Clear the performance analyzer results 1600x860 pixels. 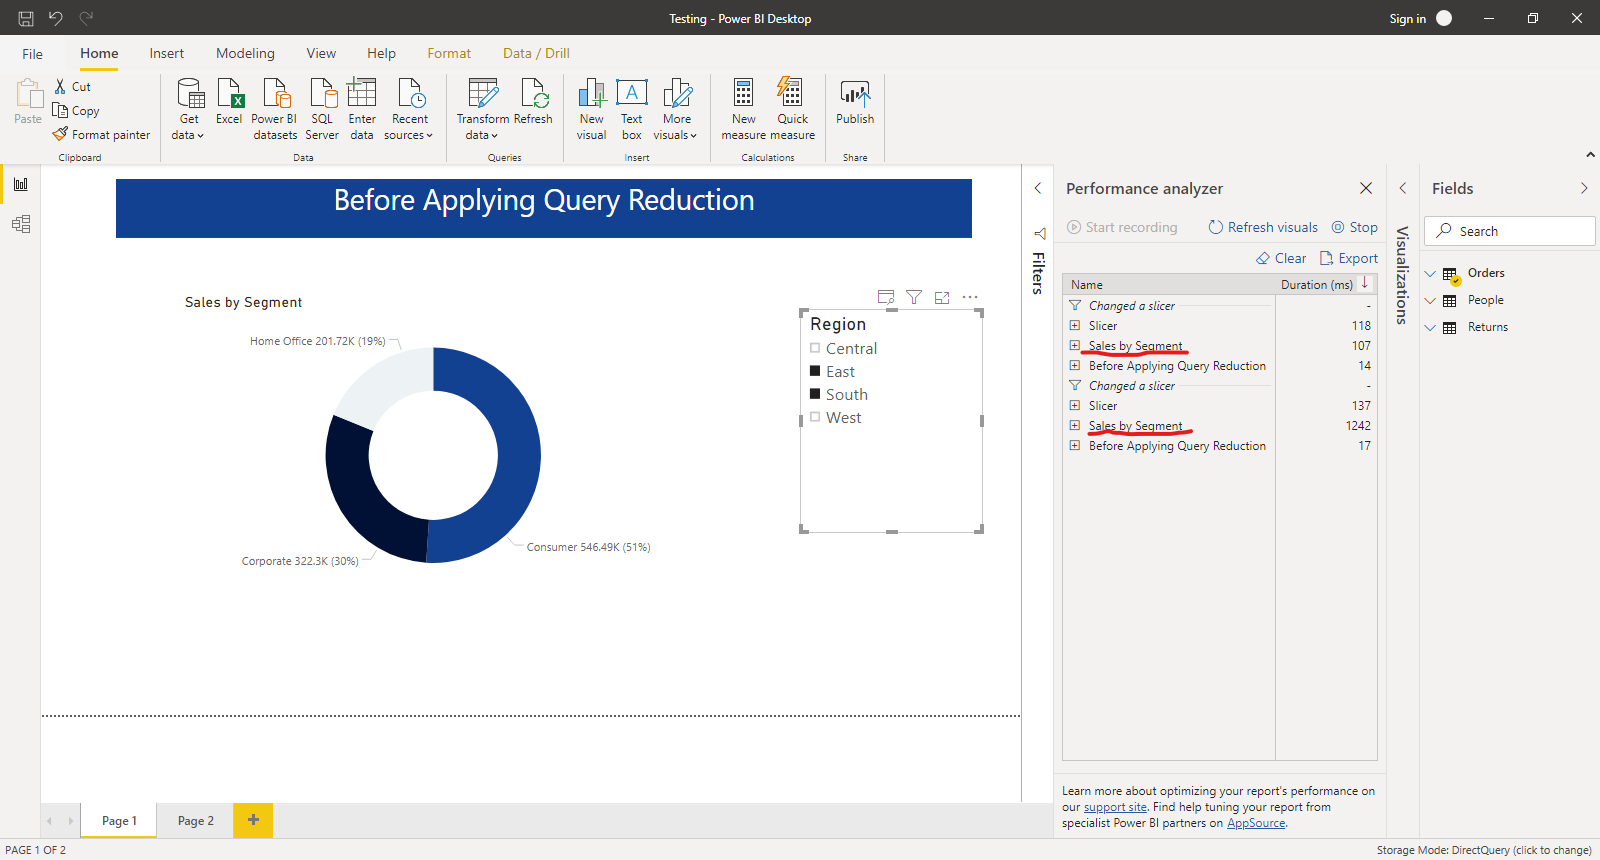pos(1281,258)
